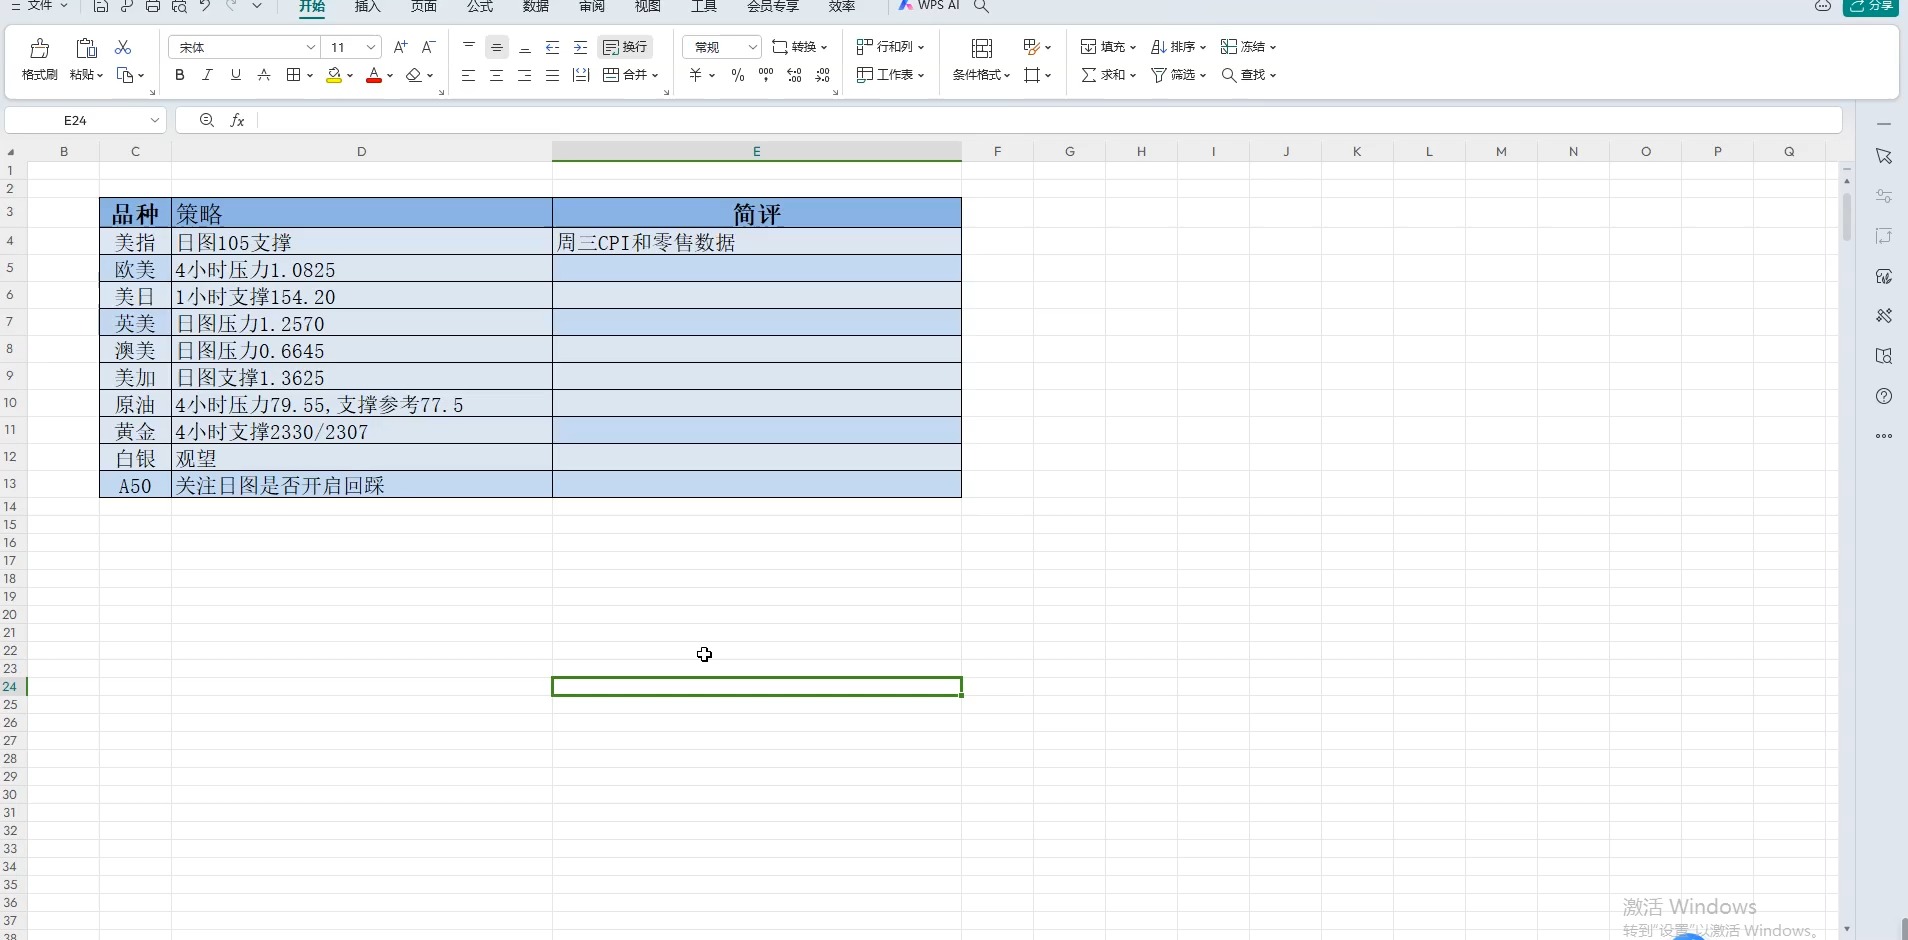Click the thousands separator icon
This screenshot has width=1908, height=940.
click(766, 75)
